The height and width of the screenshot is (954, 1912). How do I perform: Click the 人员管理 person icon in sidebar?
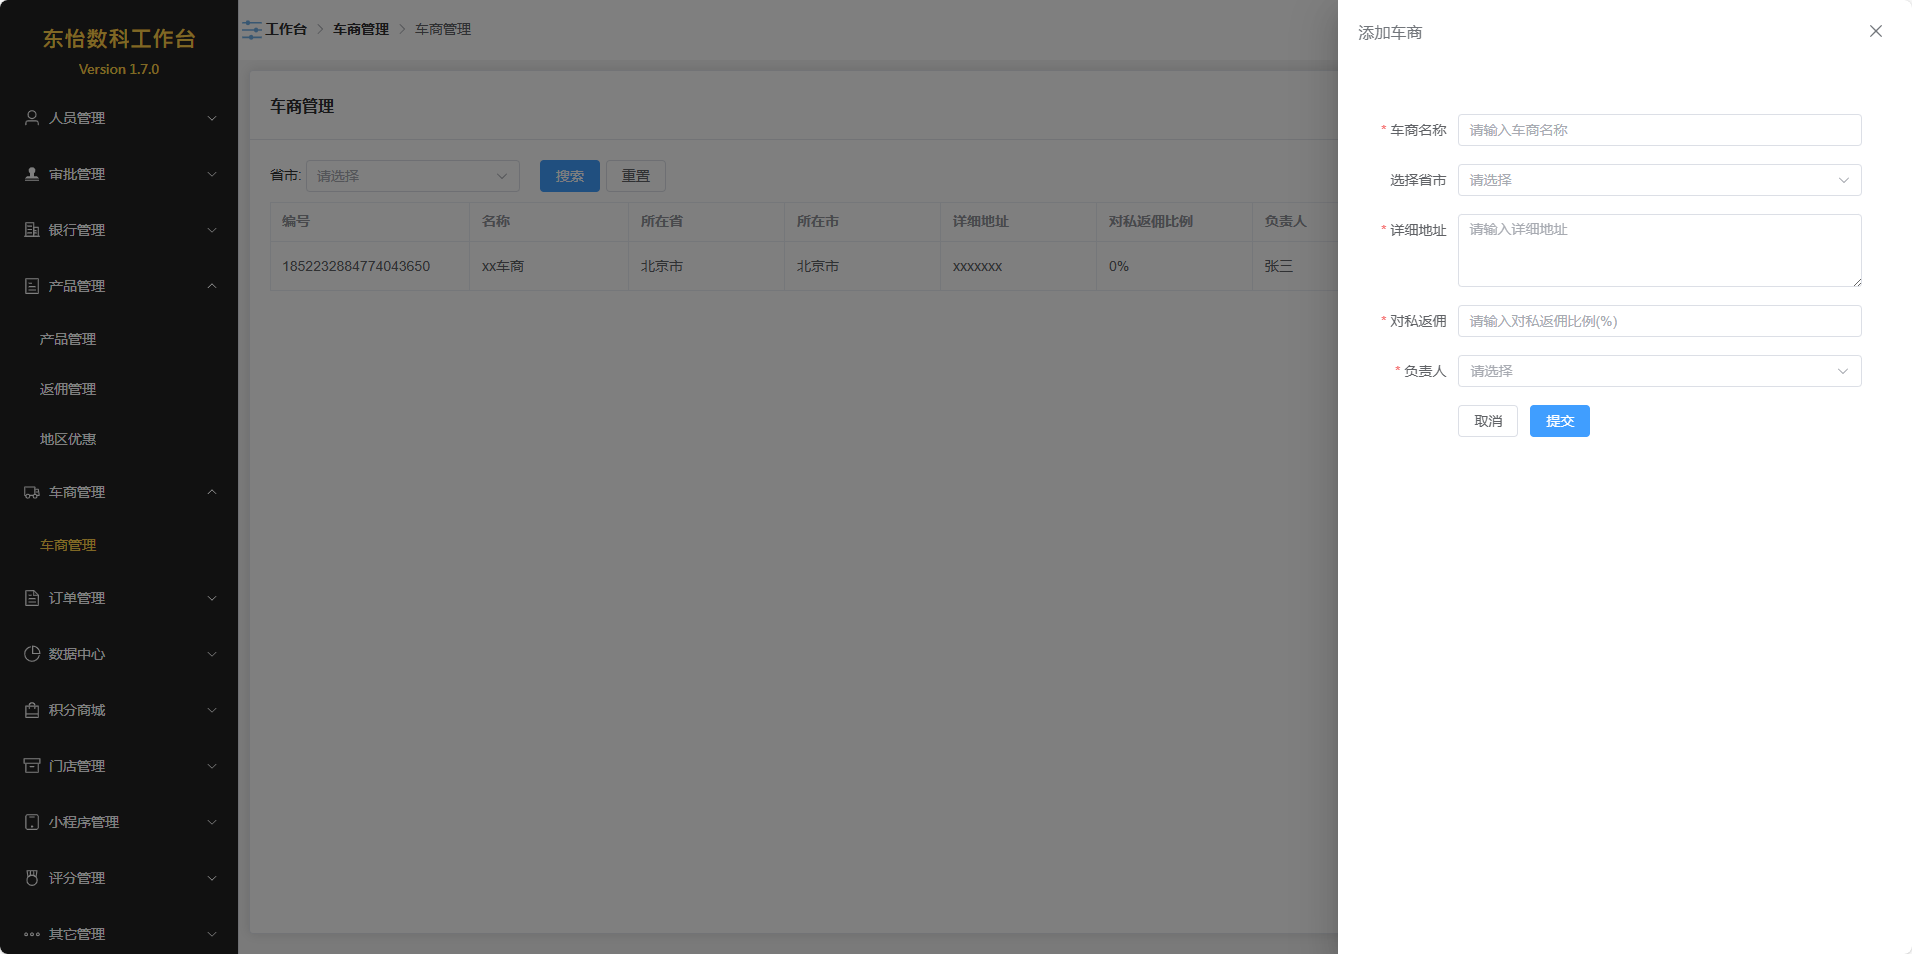pos(32,118)
